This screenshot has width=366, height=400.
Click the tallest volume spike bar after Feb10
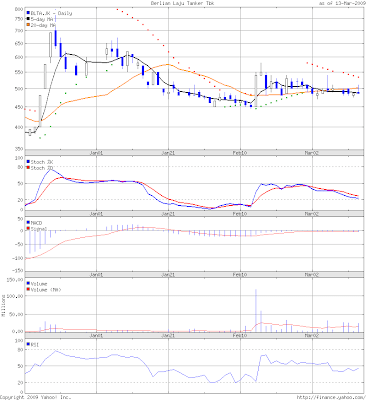pos(256,310)
